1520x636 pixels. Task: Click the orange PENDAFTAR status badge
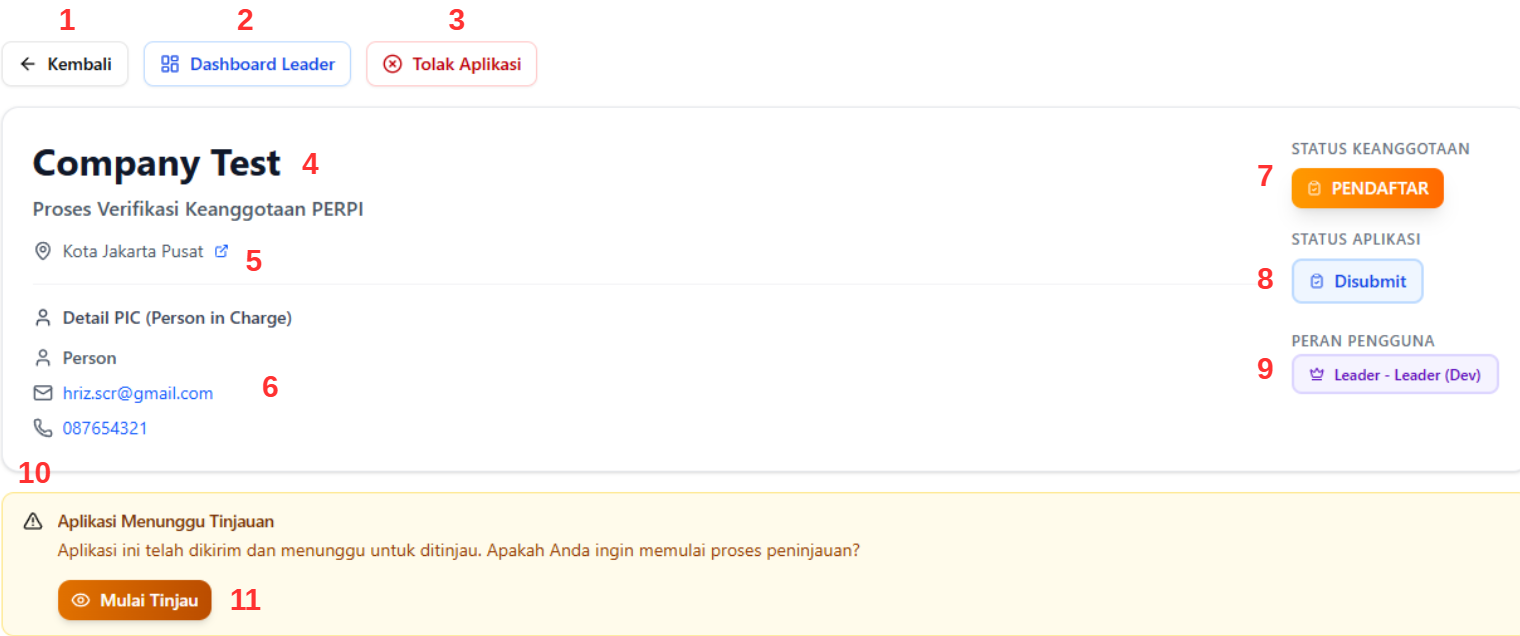tap(1367, 187)
